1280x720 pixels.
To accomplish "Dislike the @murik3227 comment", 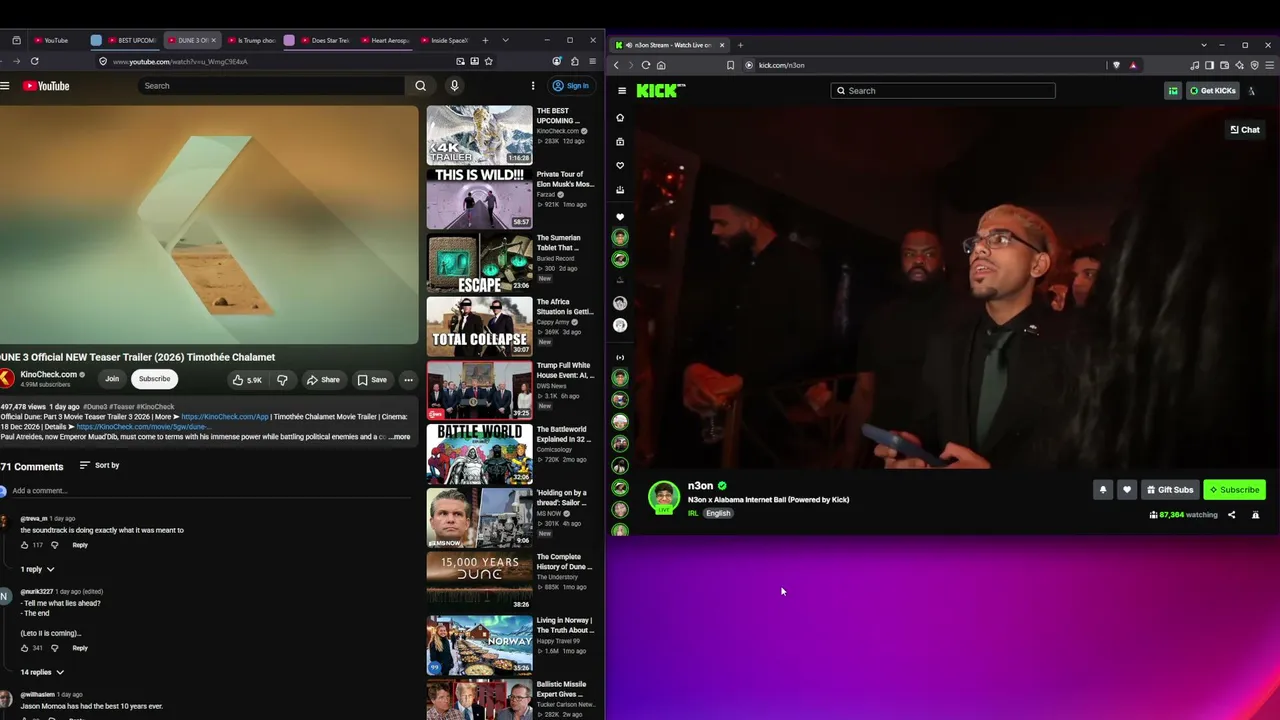I will point(54,648).
